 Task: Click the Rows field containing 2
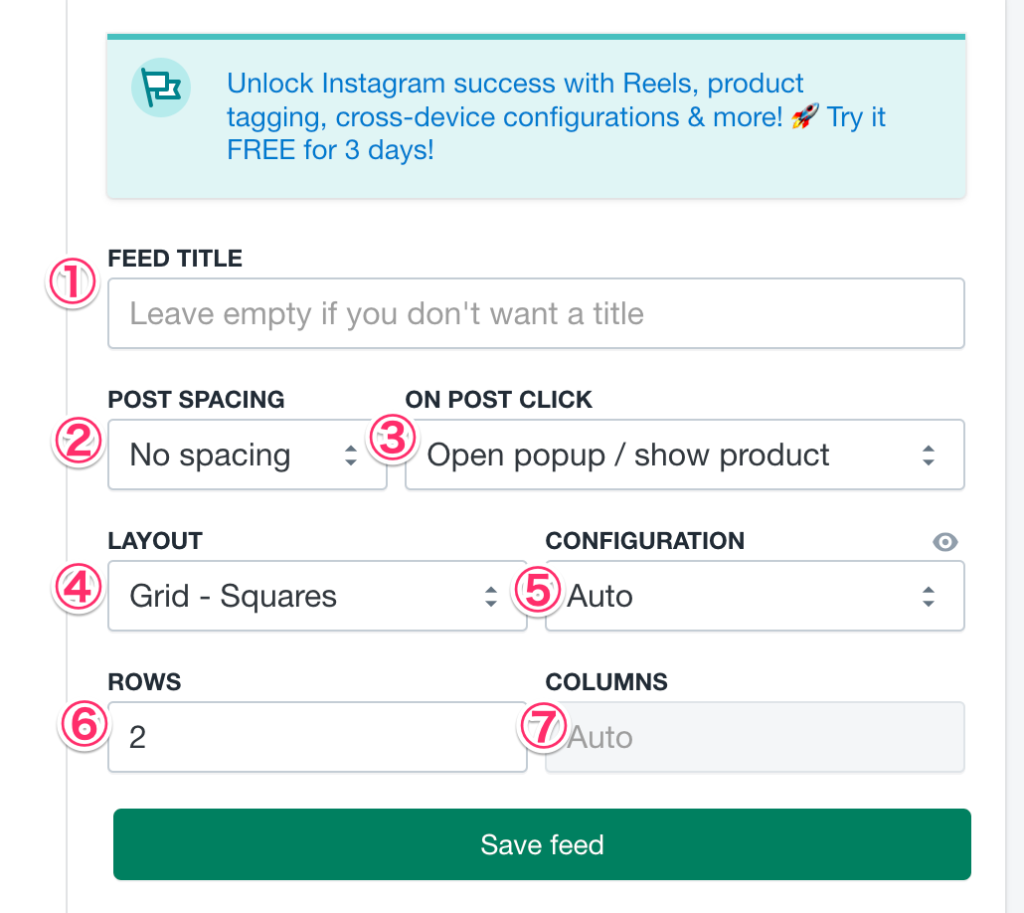(318, 738)
